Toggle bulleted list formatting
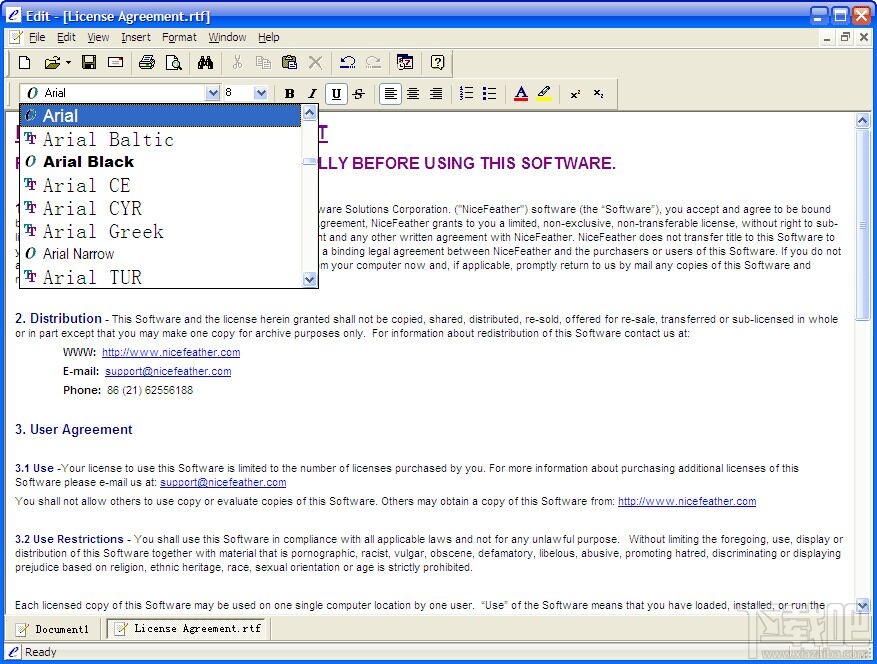Screen dimensions: 877x664 click(489, 93)
